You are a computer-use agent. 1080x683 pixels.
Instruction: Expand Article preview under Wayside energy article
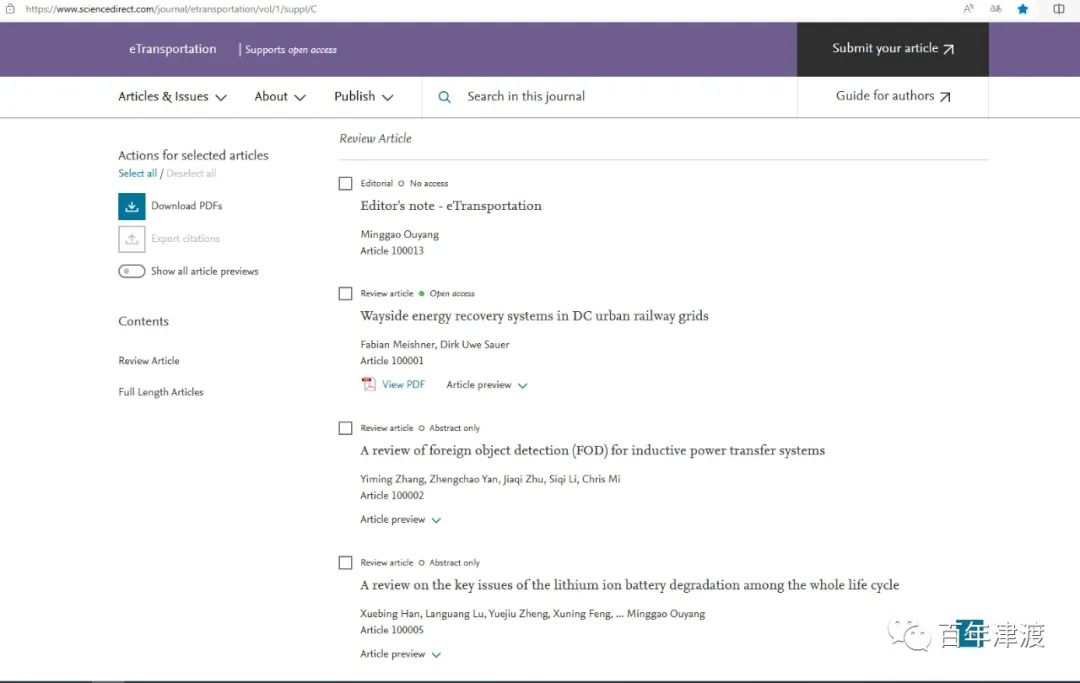pos(487,385)
